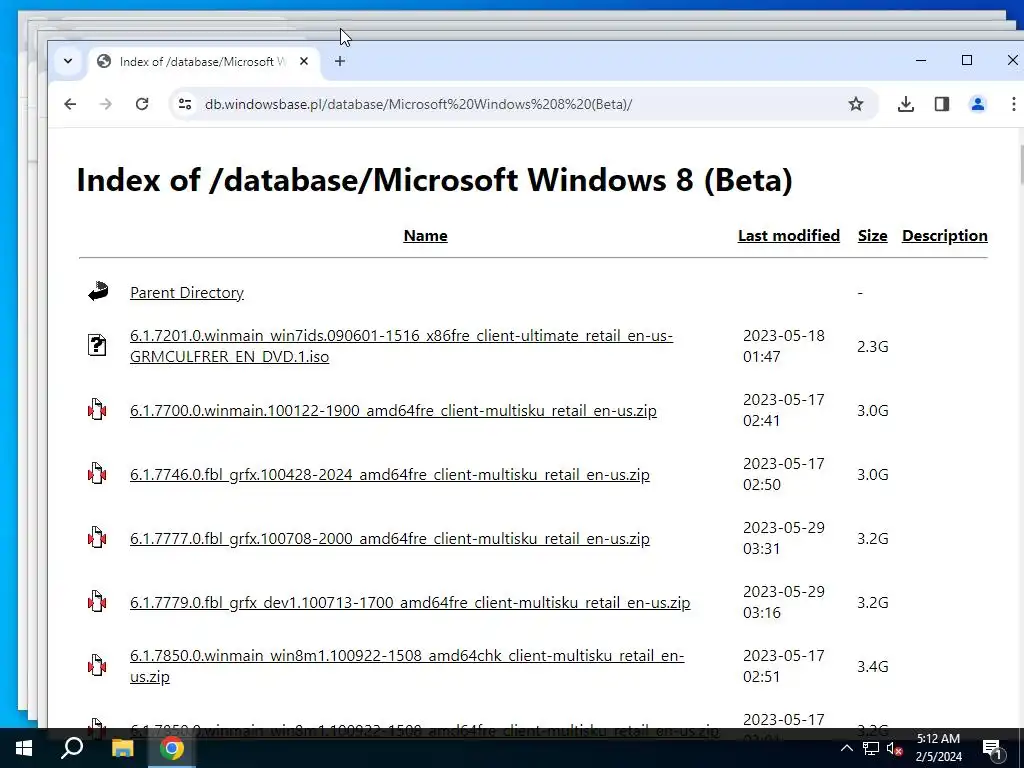This screenshot has width=1024, height=768.
Task: Download 6.1.7777.0.fbl_grfx.100708-2000 zip
Action: tap(390, 538)
